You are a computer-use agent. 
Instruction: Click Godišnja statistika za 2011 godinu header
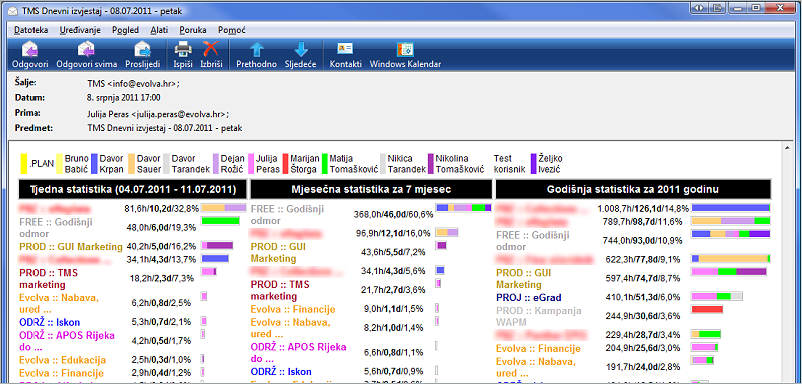pyautogui.click(x=633, y=189)
